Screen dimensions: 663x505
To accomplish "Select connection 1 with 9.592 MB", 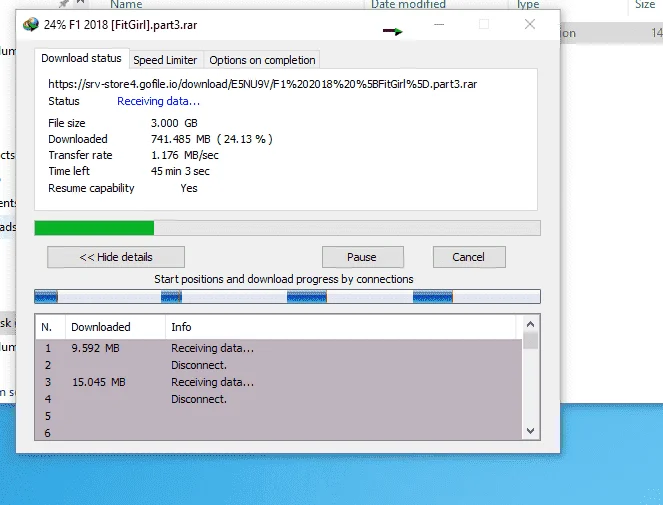I will click(279, 348).
